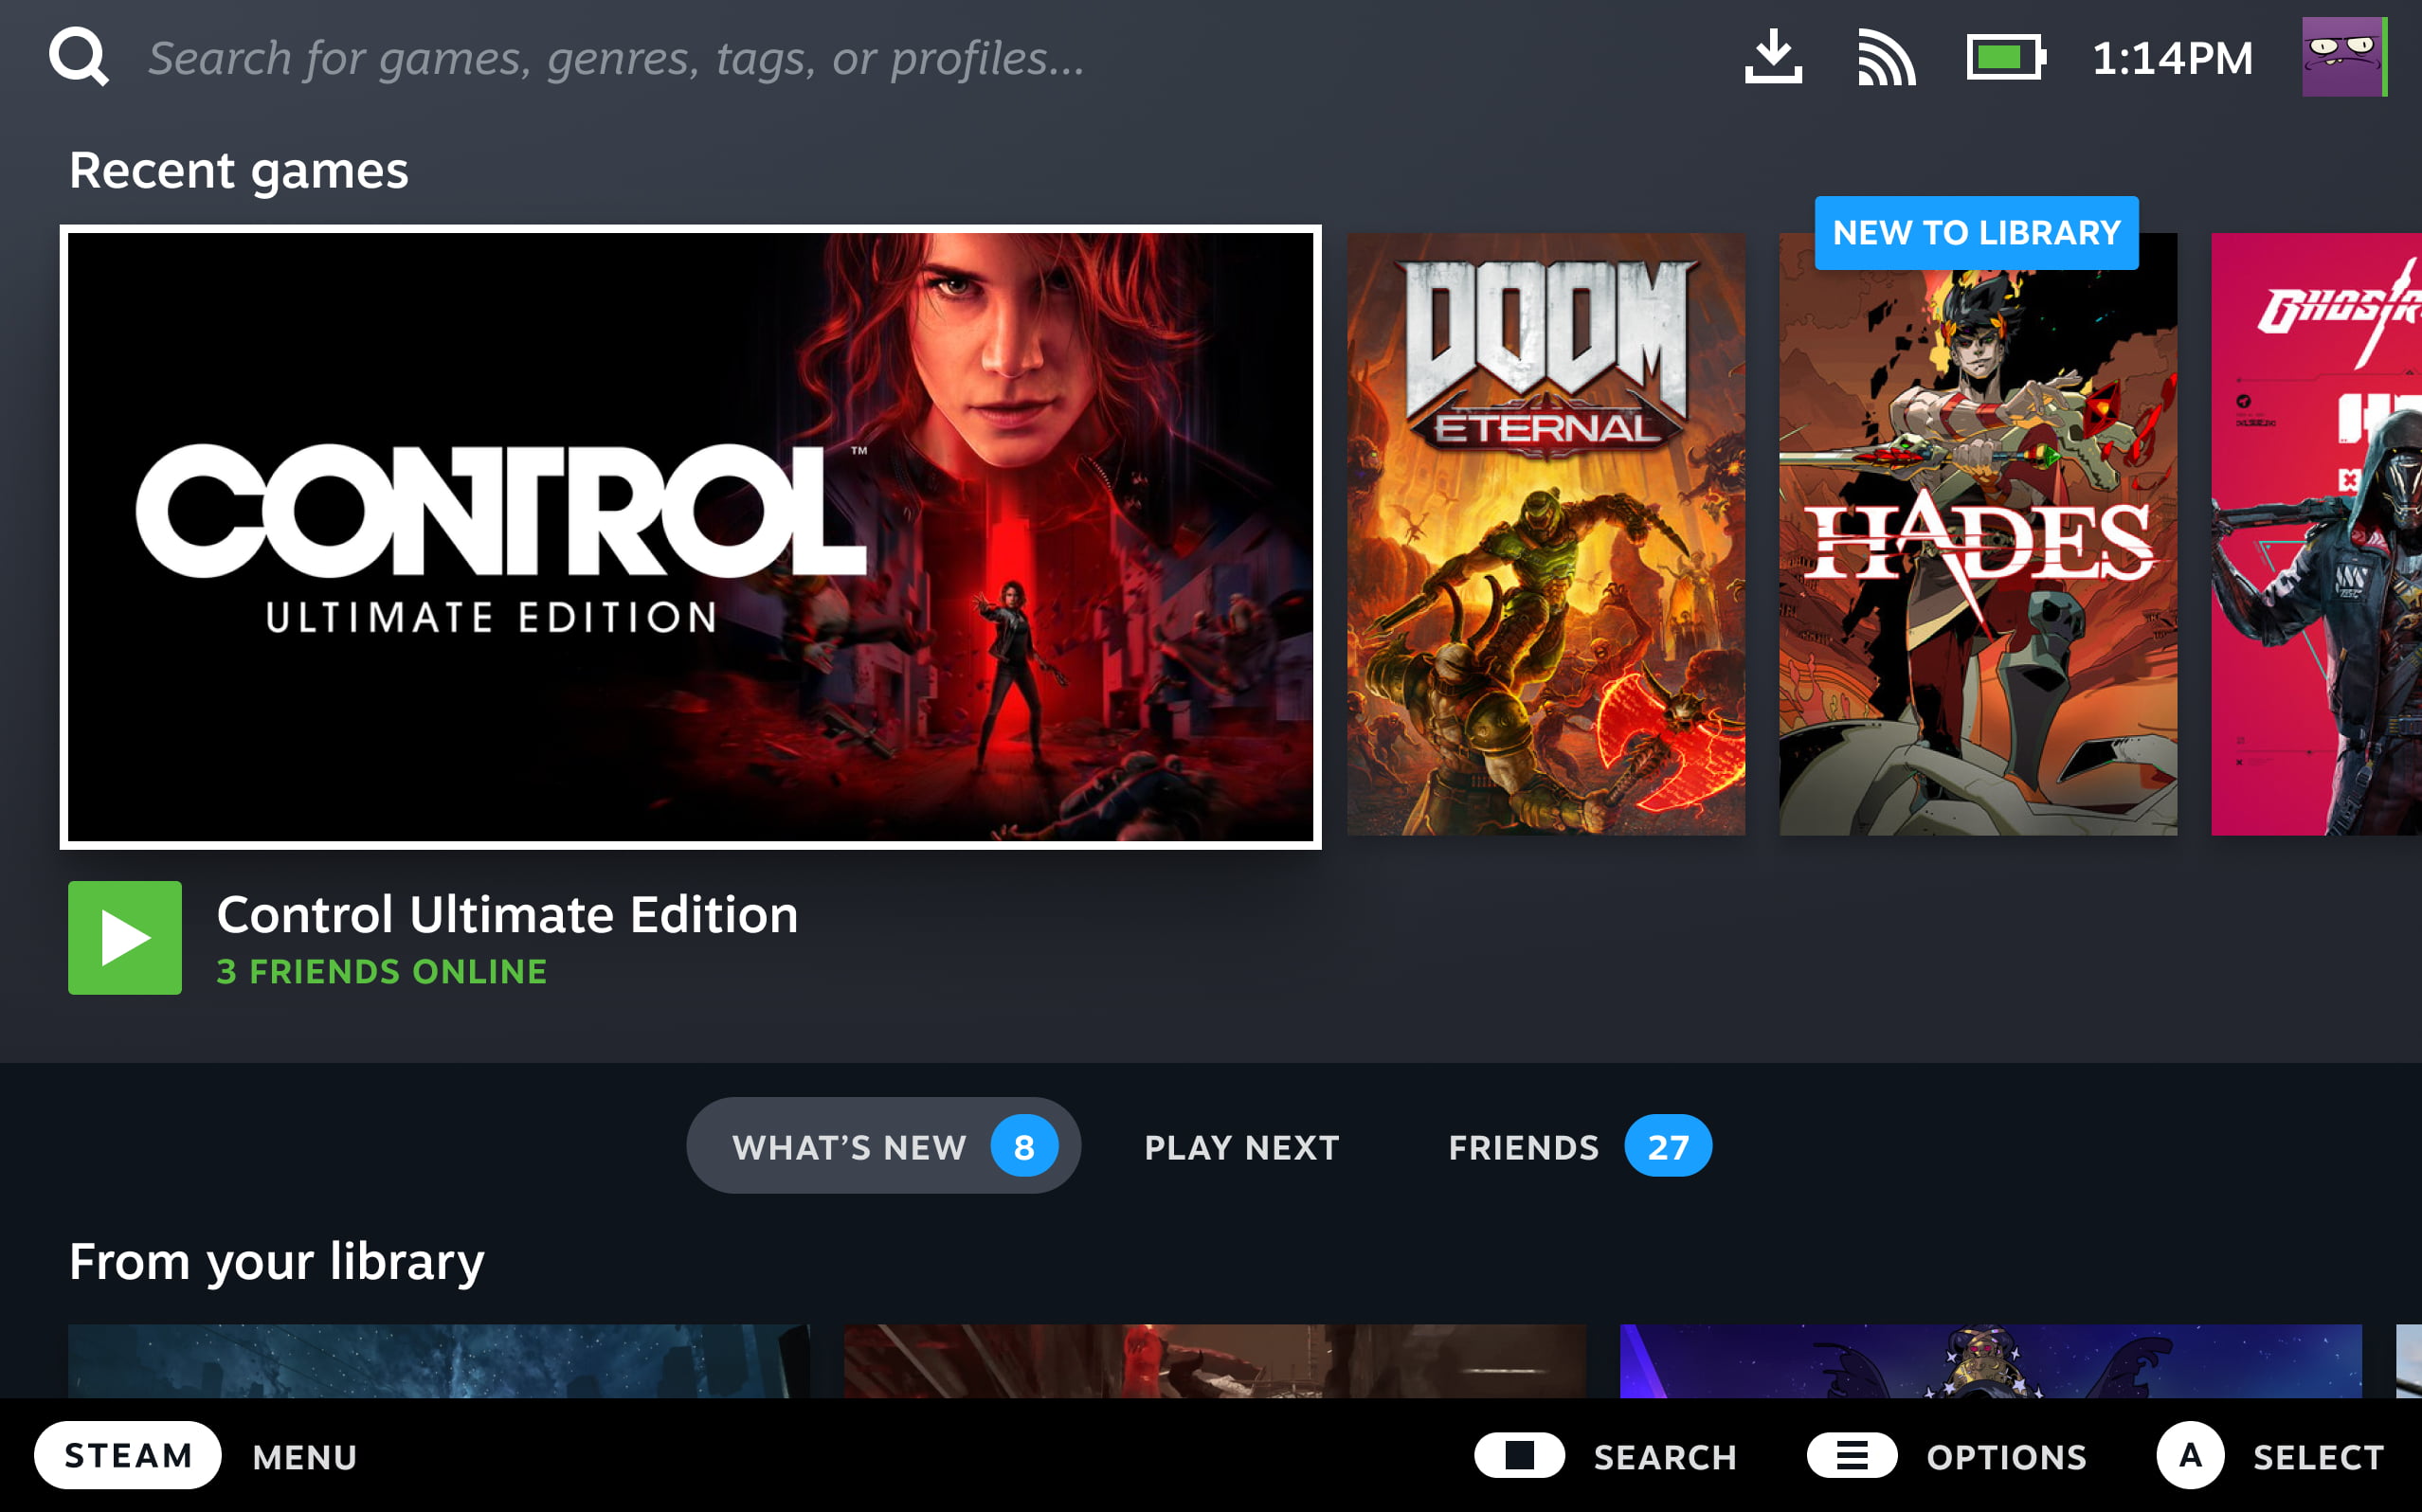The height and width of the screenshot is (1512, 2422).
Task: Click the SEARCH trackpad icon in the bottom bar
Action: [x=1521, y=1456]
